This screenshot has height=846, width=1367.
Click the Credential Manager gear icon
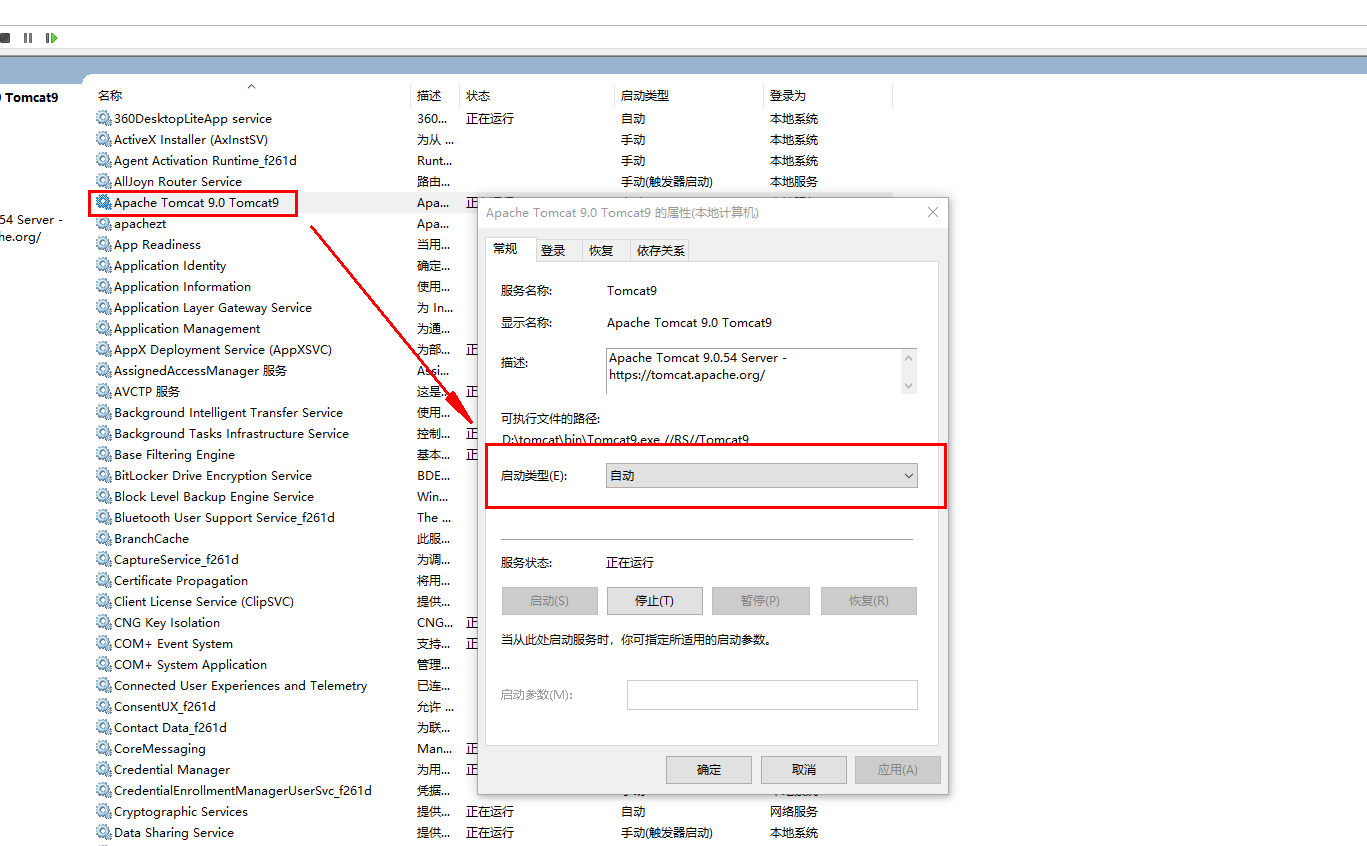coord(104,769)
